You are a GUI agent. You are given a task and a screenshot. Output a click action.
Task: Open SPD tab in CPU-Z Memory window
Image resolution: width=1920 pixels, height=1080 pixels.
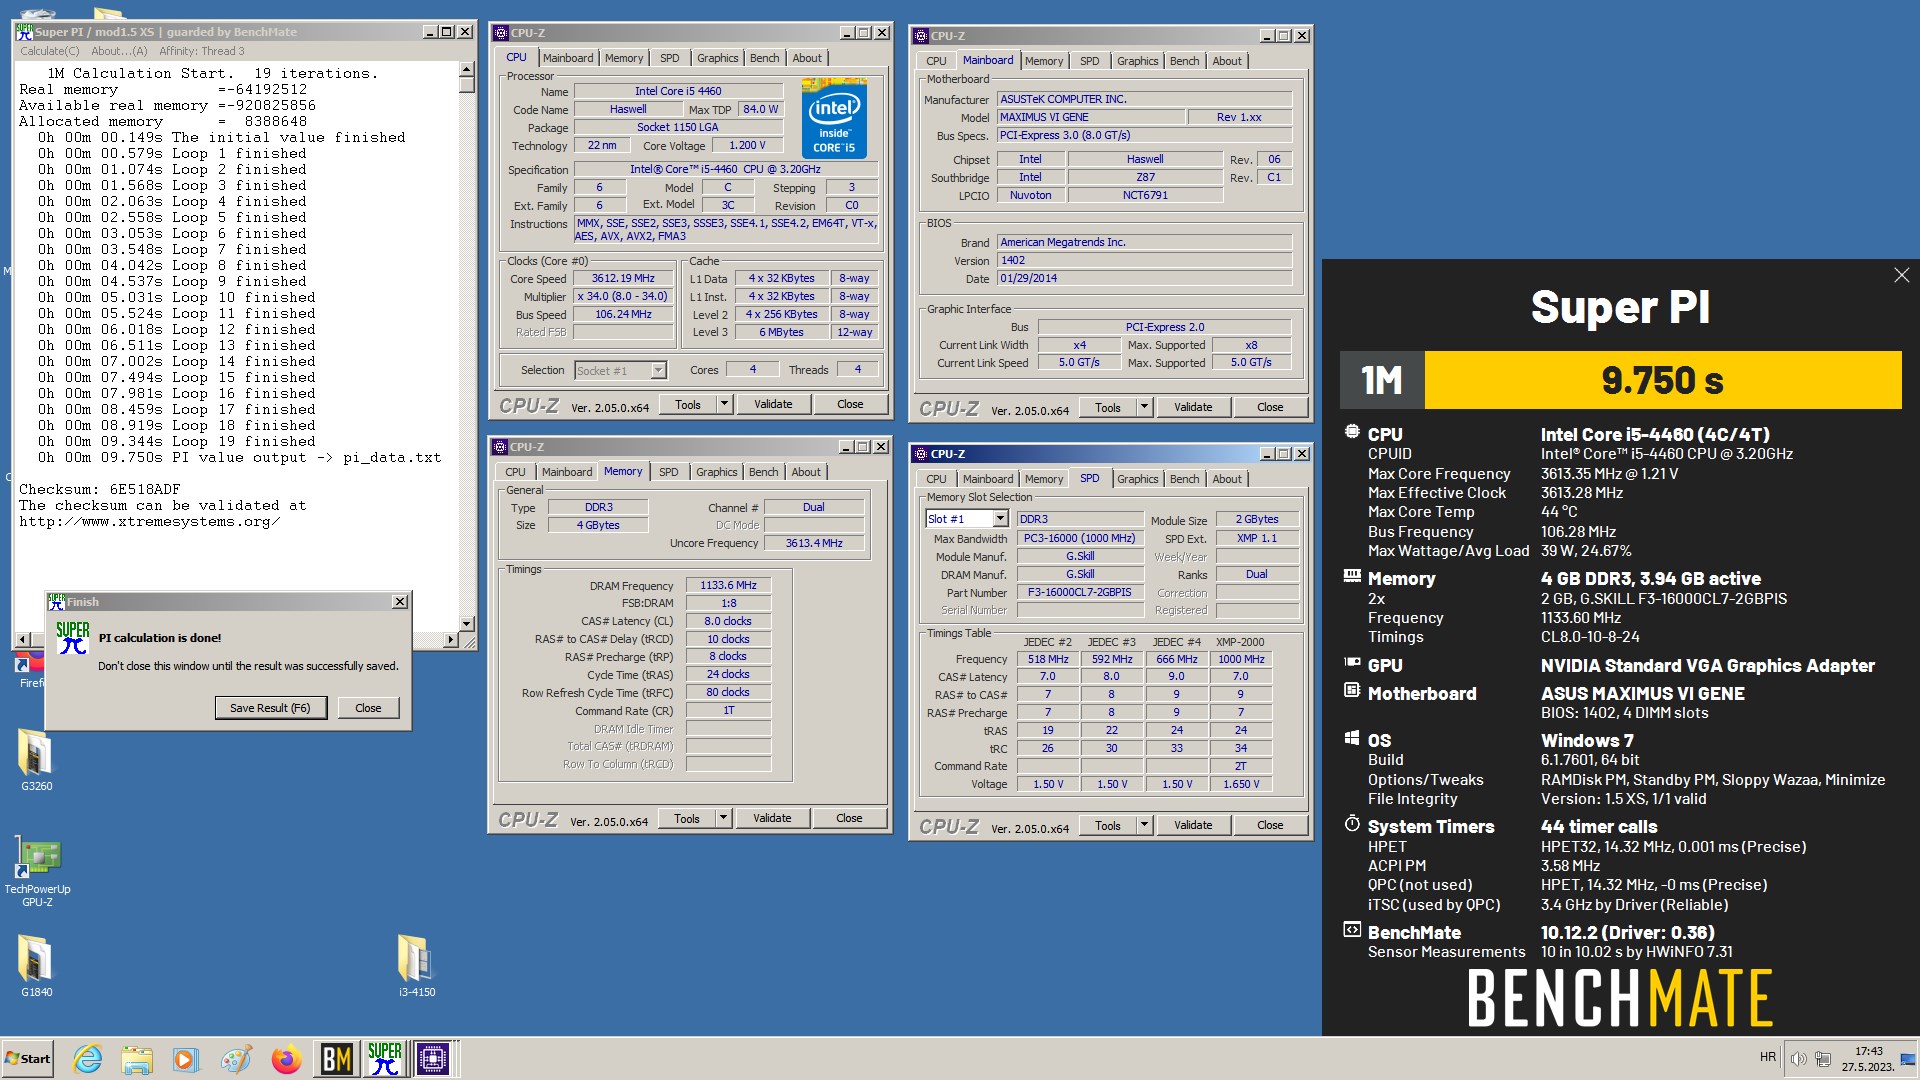click(x=669, y=472)
